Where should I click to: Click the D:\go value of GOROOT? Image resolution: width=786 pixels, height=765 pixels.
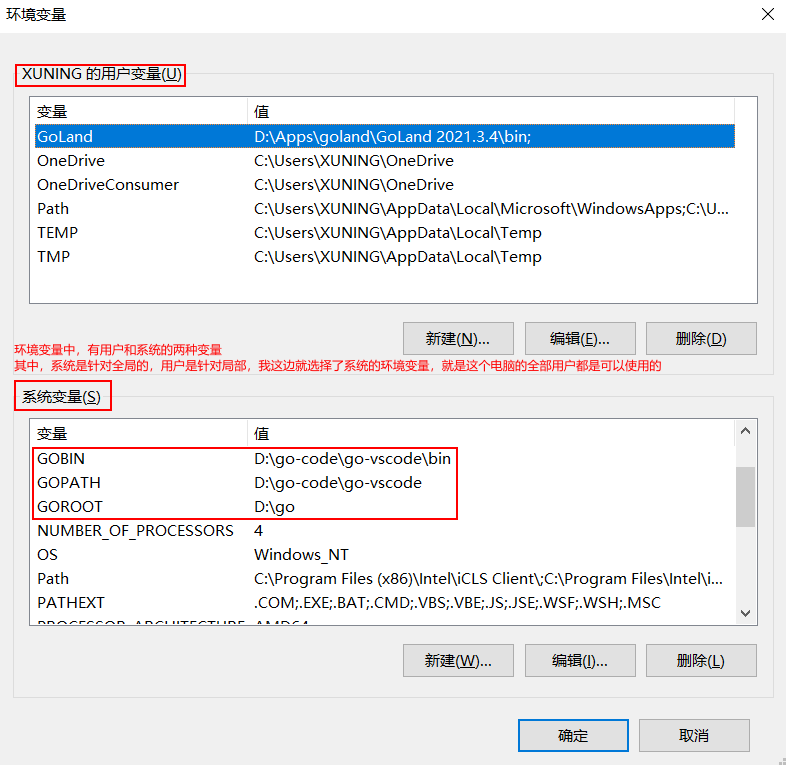pyautogui.click(x=274, y=507)
